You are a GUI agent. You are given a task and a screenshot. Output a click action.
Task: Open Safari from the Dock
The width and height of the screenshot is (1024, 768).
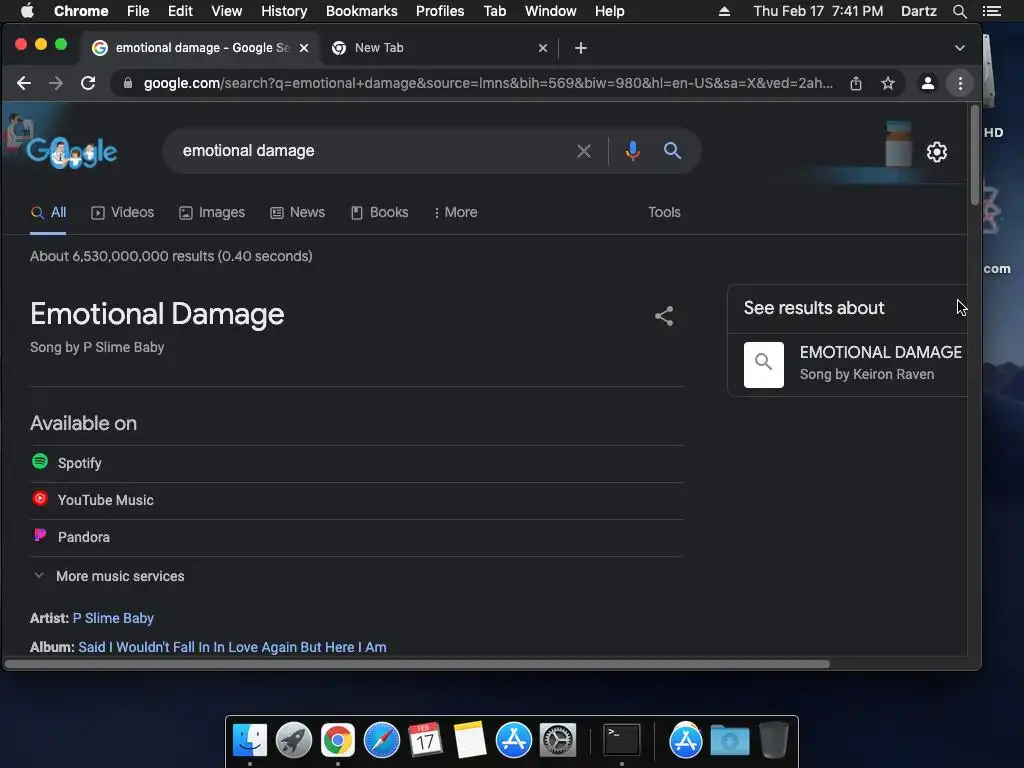coord(382,740)
